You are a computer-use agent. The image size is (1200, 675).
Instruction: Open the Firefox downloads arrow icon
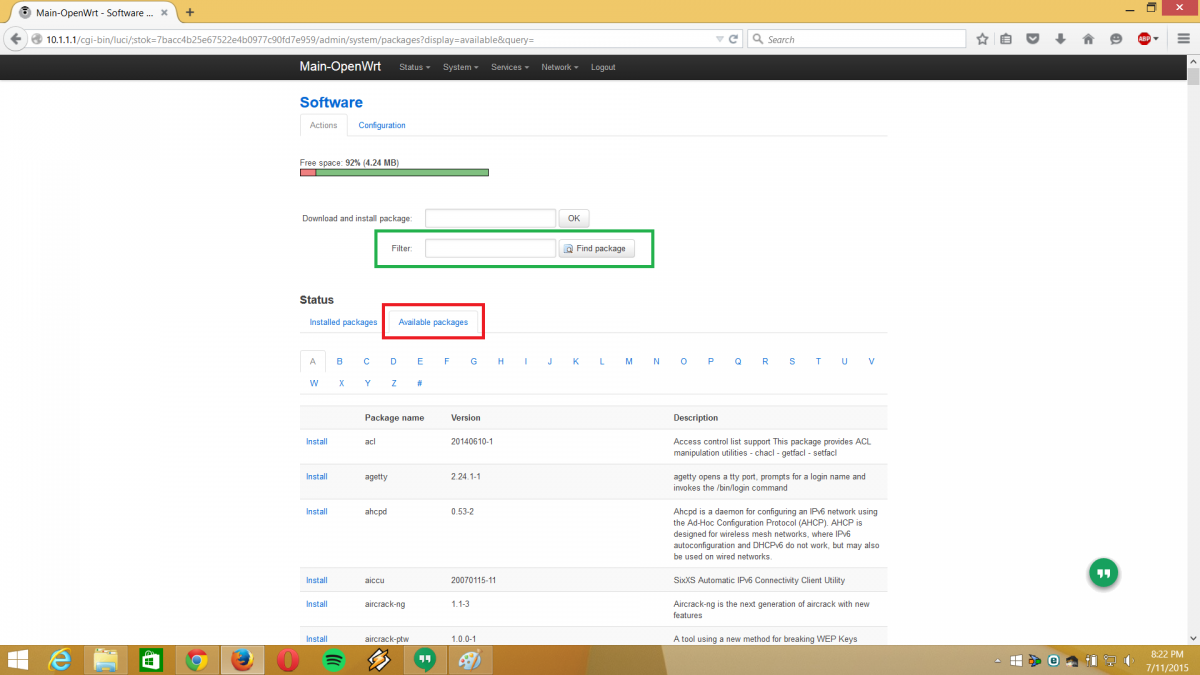[x=1061, y=39]
